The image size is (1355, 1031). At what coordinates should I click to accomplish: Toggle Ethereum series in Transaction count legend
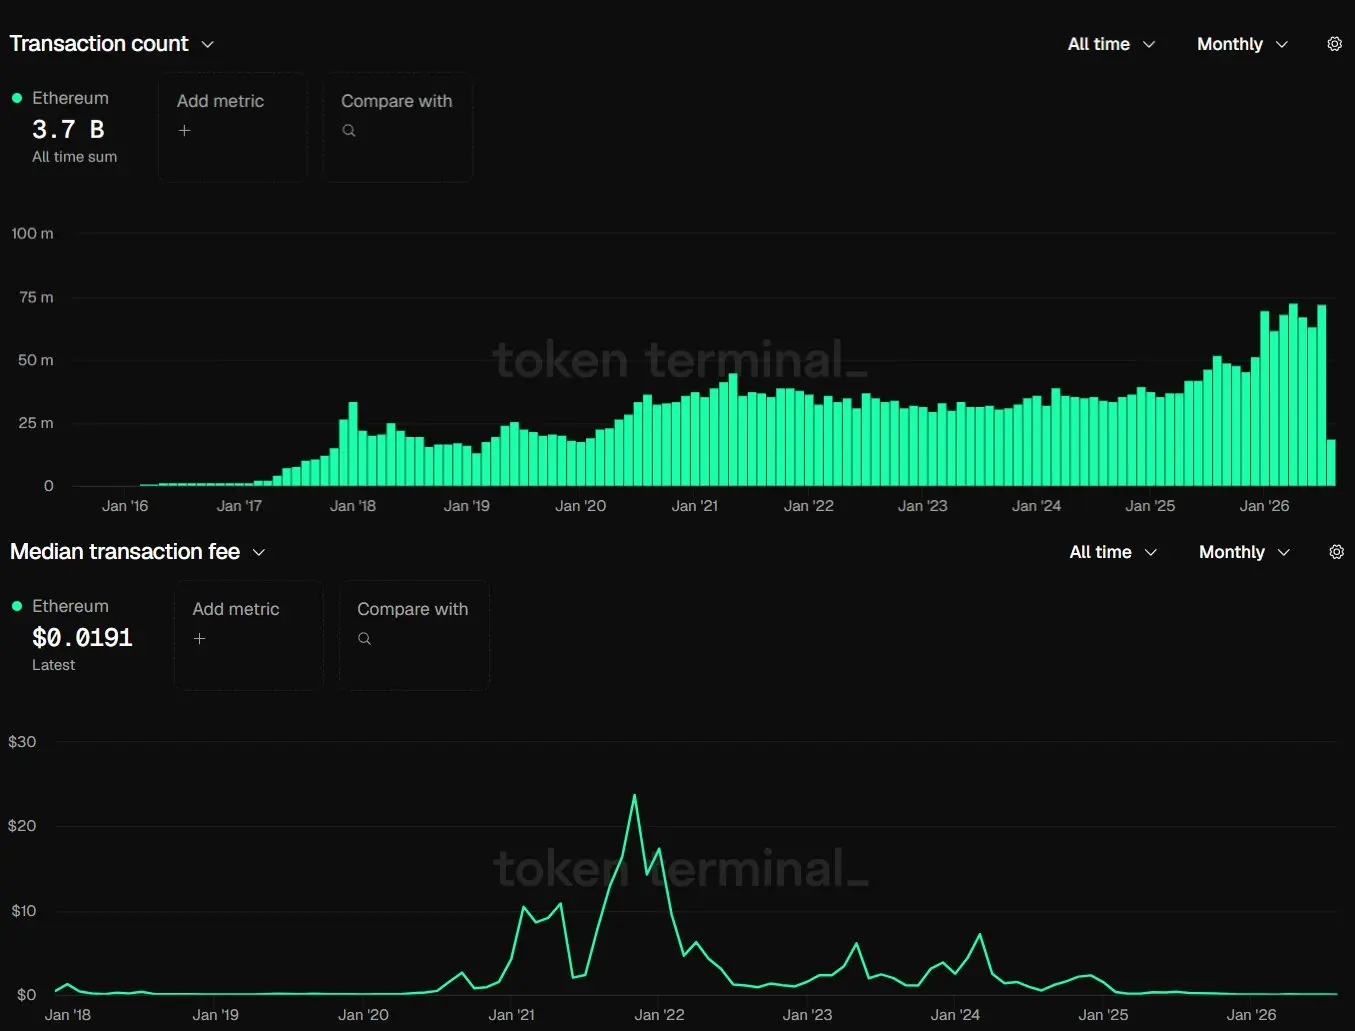point(60,98)
